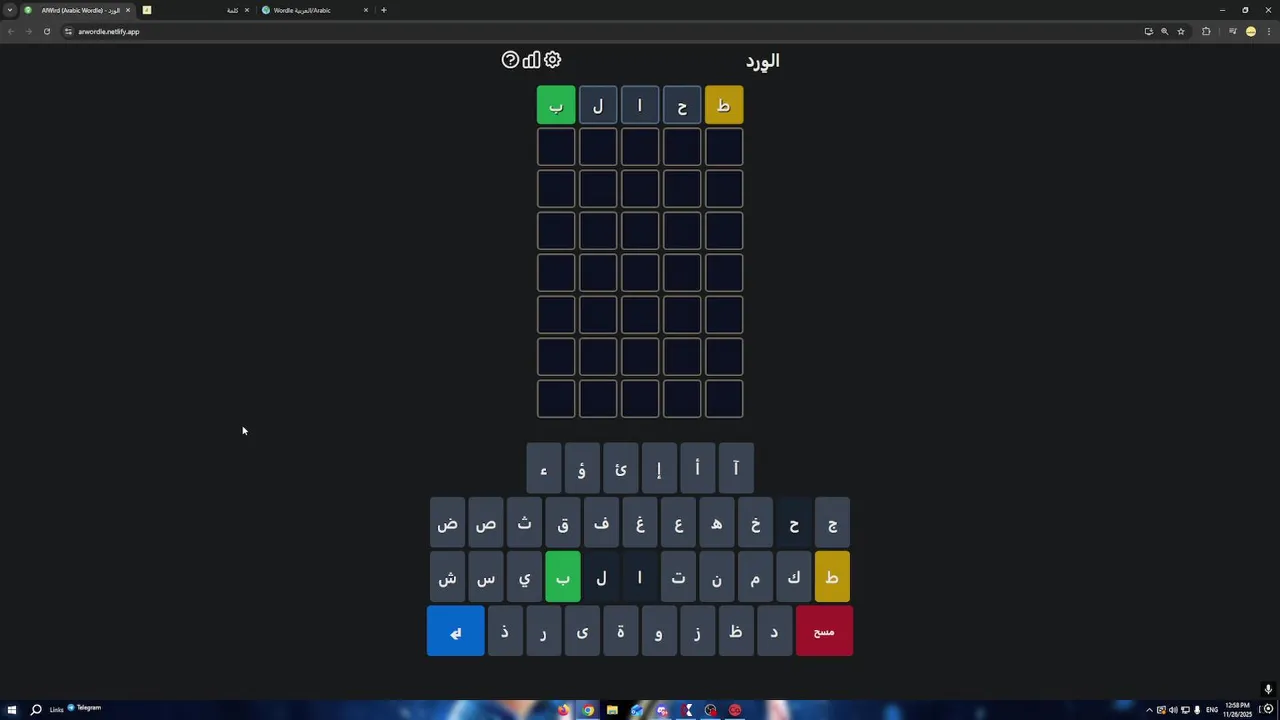The width and height of the screenshot is (1280, 720).
Task: Tap the ز keyboard key
Action: coord(697,631)
